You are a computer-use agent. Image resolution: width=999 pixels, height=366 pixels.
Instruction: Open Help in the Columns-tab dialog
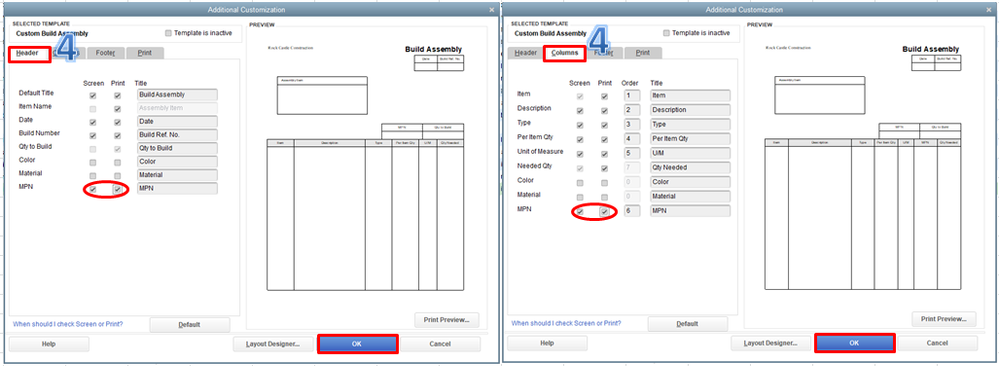(547, 343)
